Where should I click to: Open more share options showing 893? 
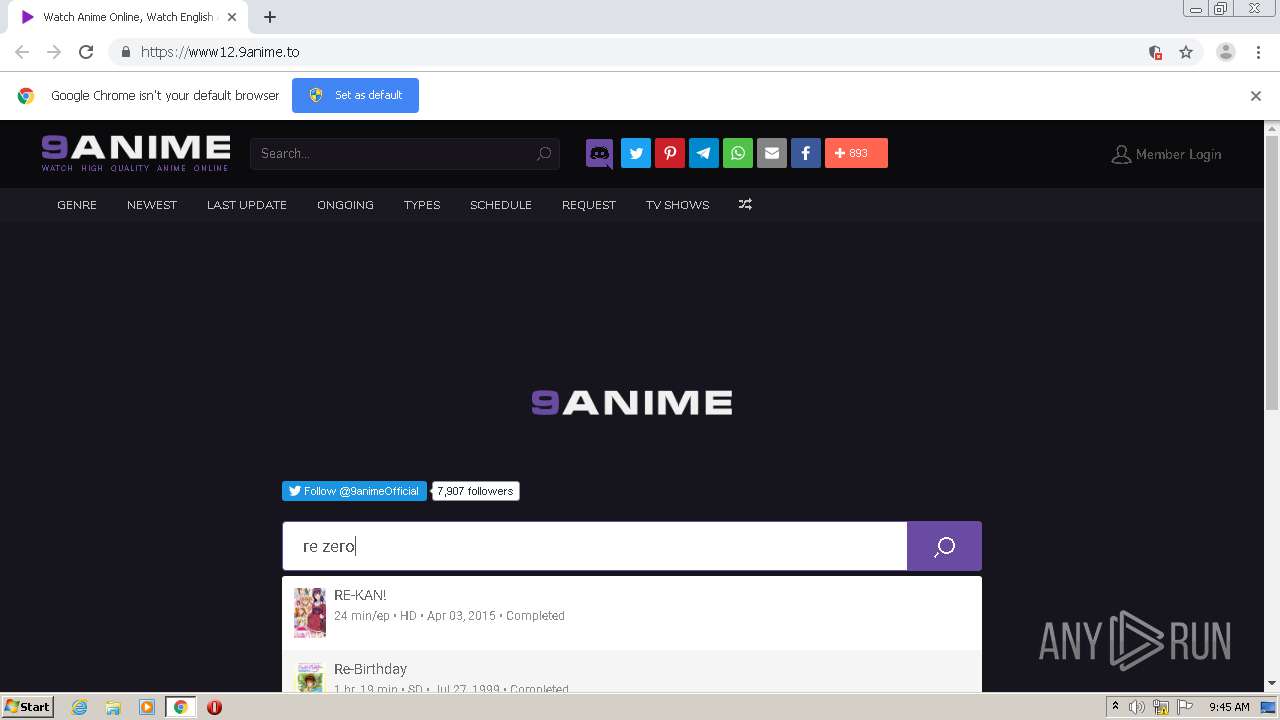856,153
